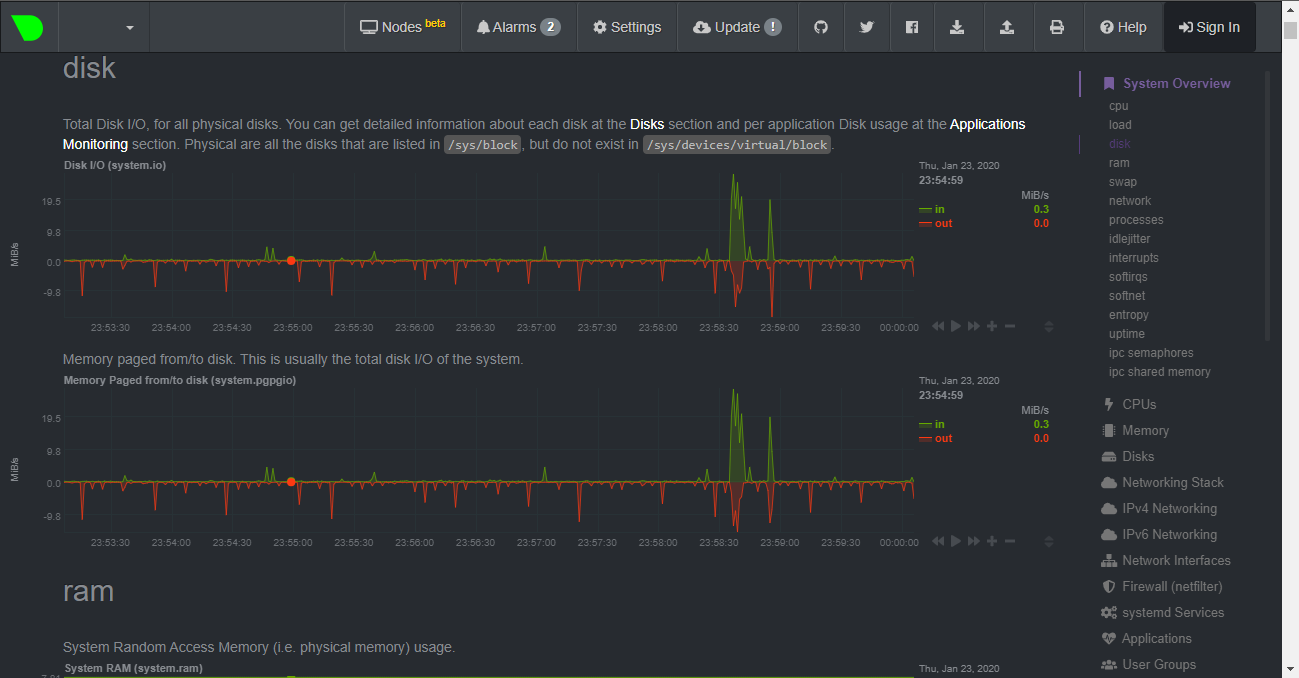Click the chart resize handle under Disk I/O

coord(1048,326)
